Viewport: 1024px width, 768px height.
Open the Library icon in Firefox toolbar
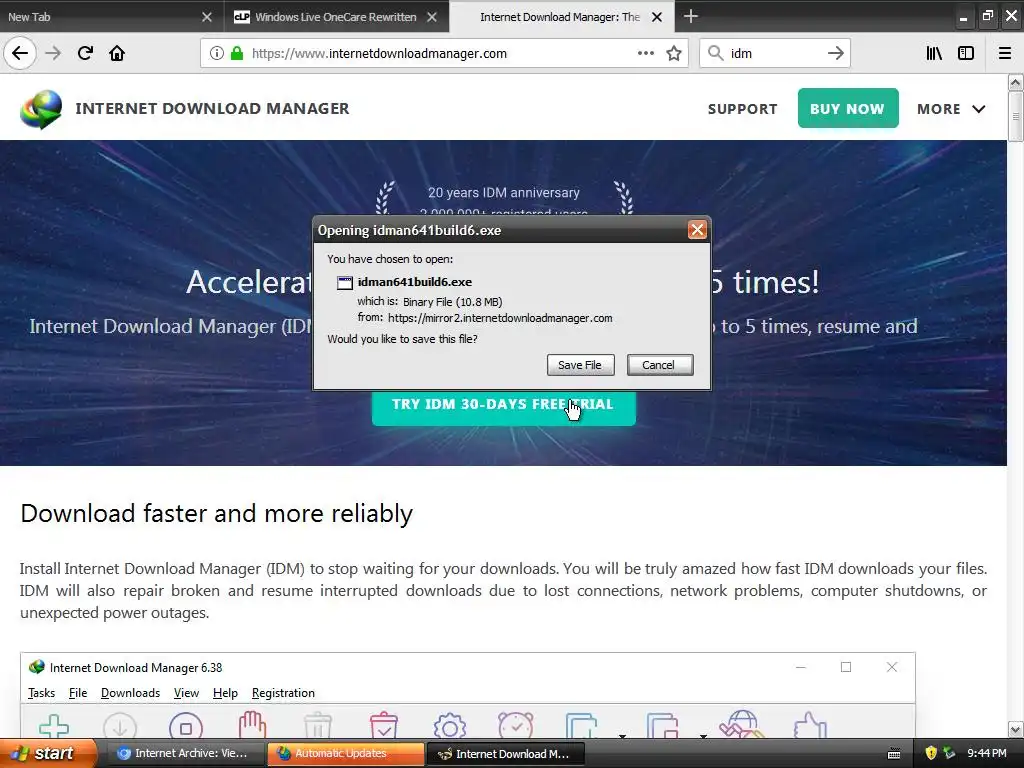pos(934,53)
